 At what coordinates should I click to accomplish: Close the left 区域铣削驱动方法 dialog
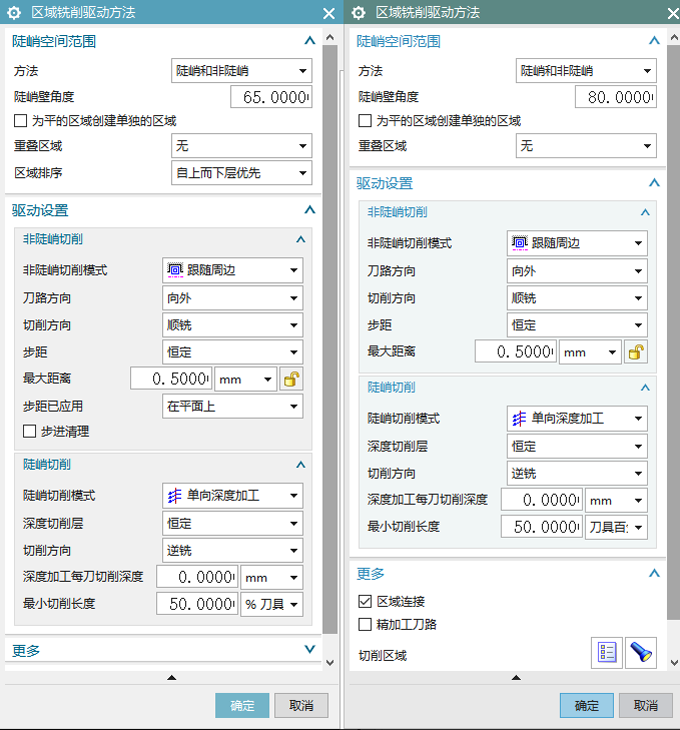click(x=329, y=13)
